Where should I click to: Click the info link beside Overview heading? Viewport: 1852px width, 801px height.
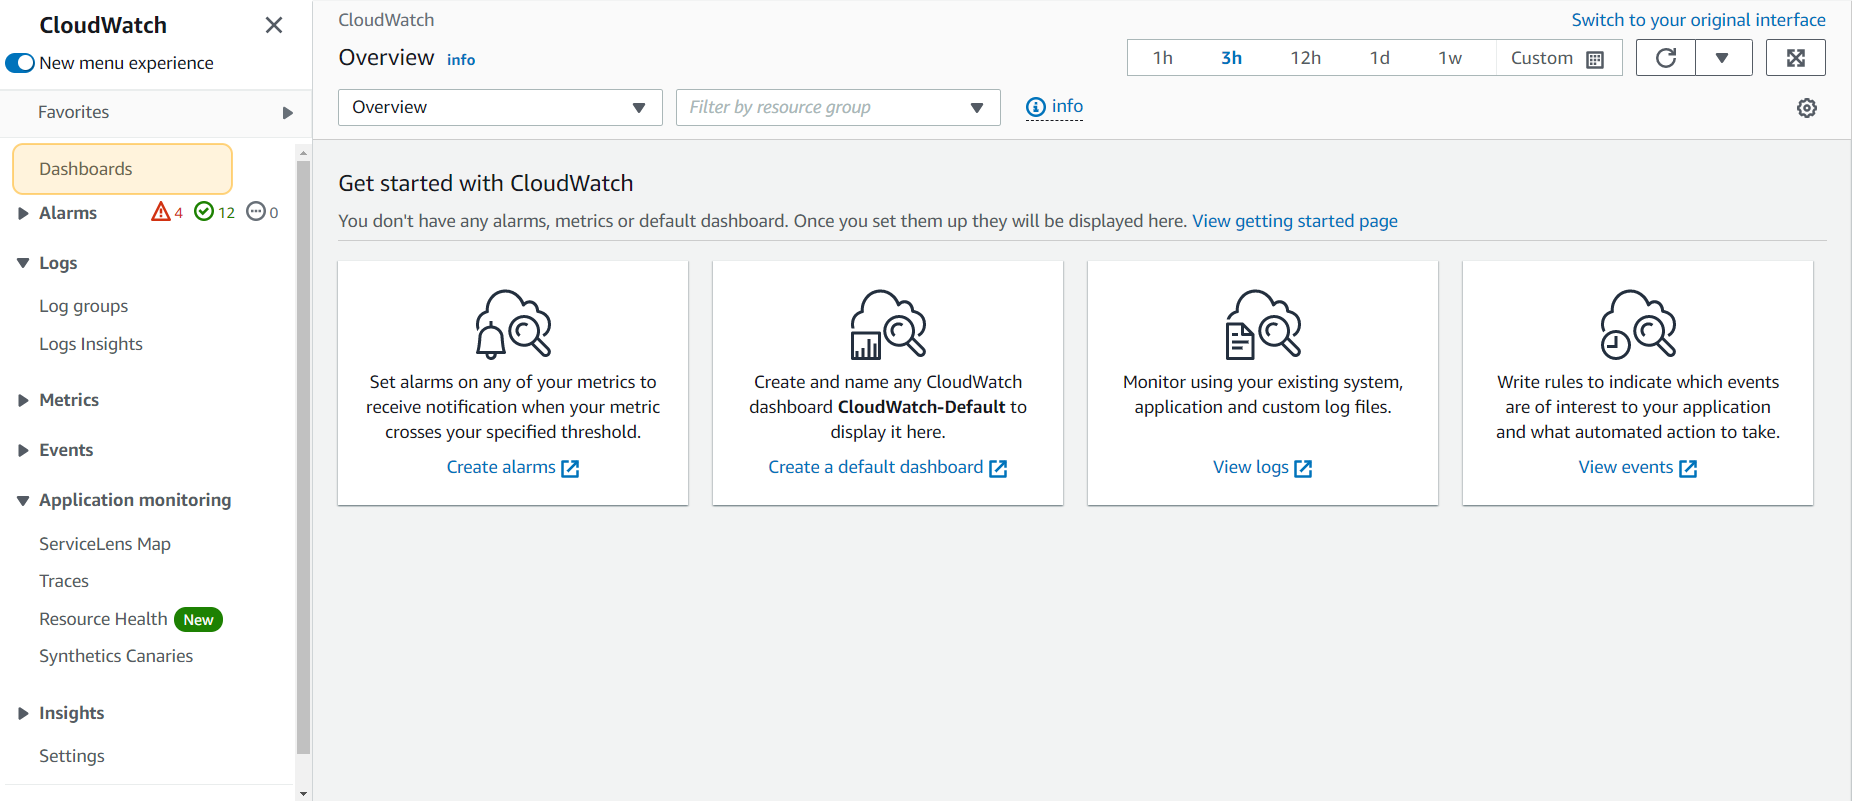point(461,60)
